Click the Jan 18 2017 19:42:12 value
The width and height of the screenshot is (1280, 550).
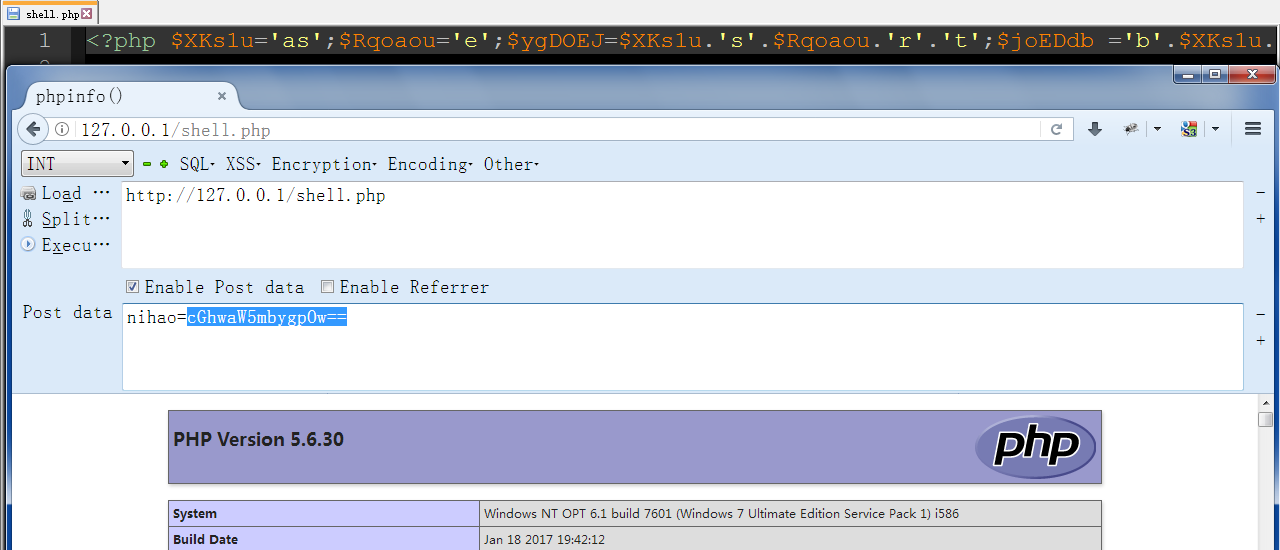544,539
